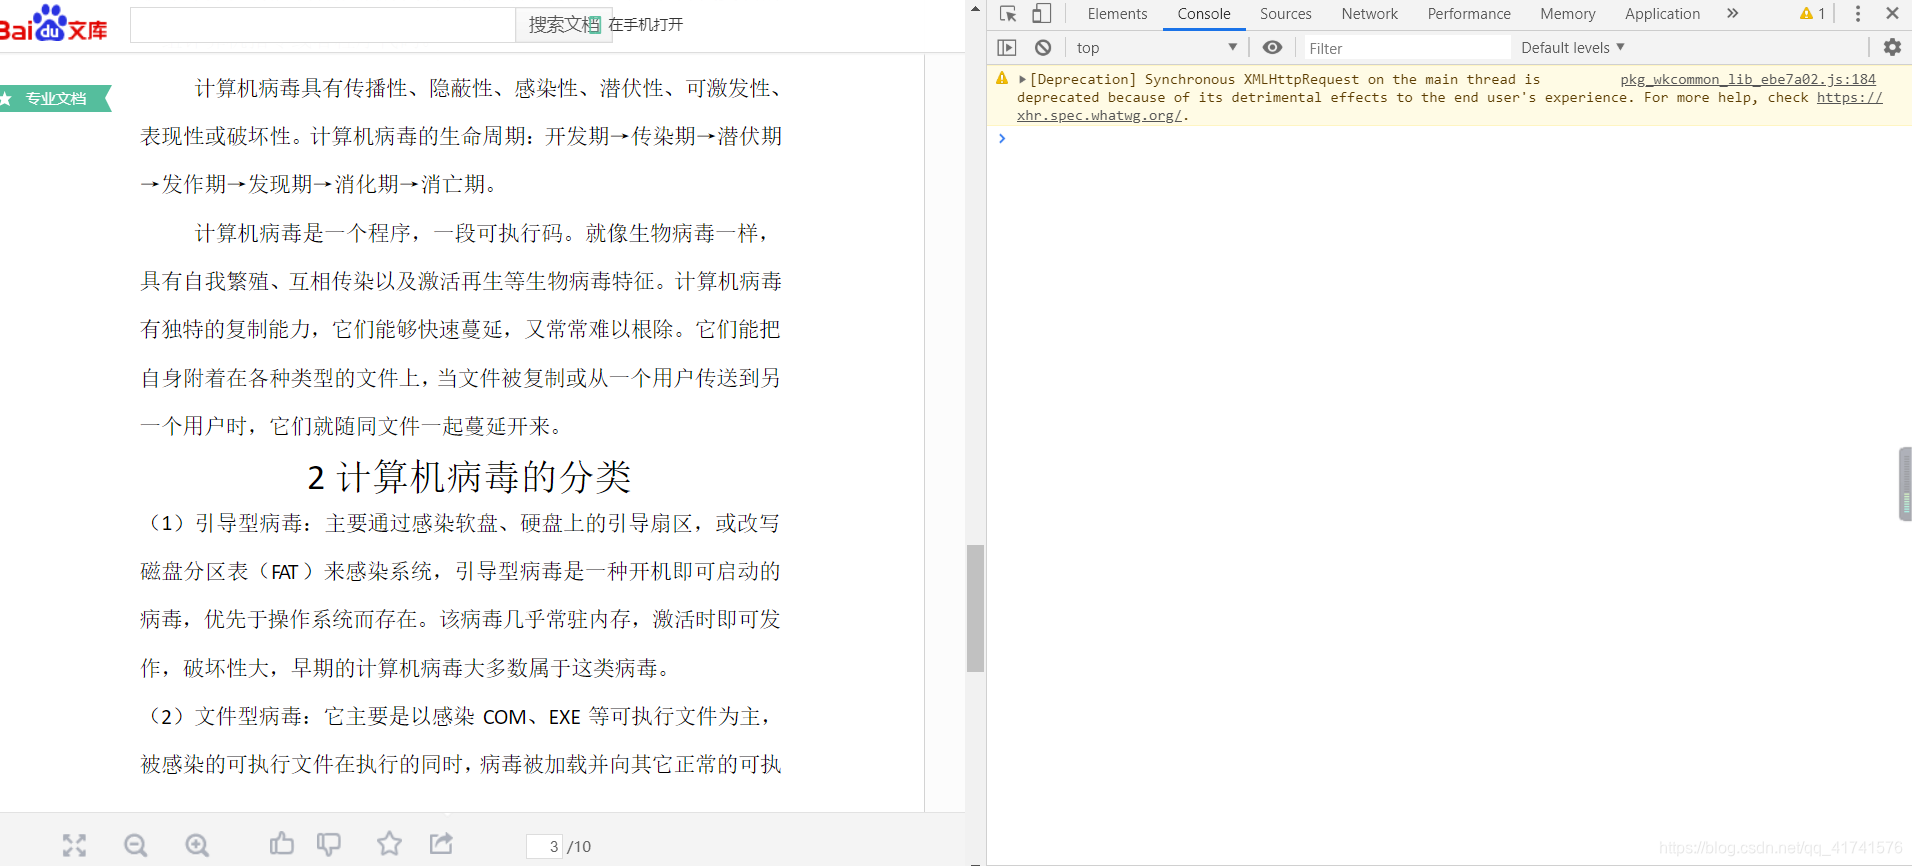Image resolution: width=1912 pixels, height=866 pixels.
Task: Activate DevTools inspect element picker
Action: [x=1008, y=14]
